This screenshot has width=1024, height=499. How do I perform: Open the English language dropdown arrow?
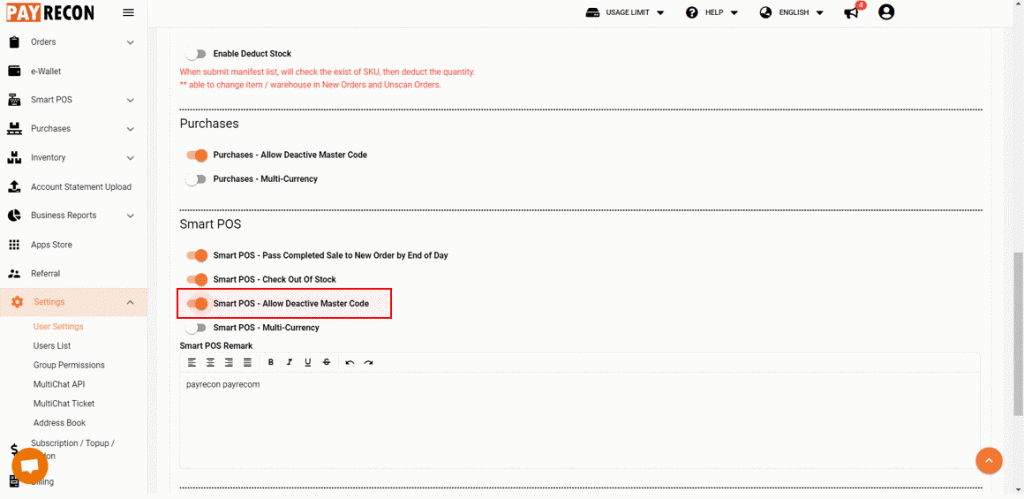(820, 12)
